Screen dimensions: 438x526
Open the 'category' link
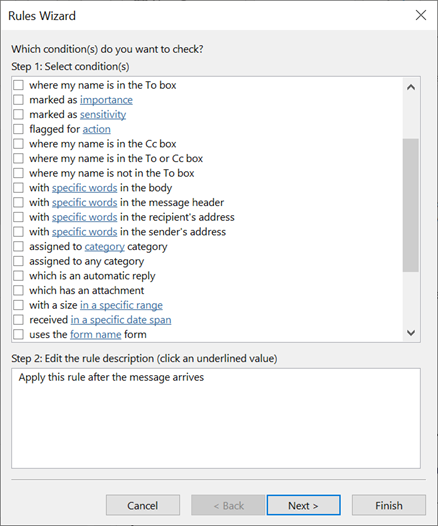coord(105,247)
